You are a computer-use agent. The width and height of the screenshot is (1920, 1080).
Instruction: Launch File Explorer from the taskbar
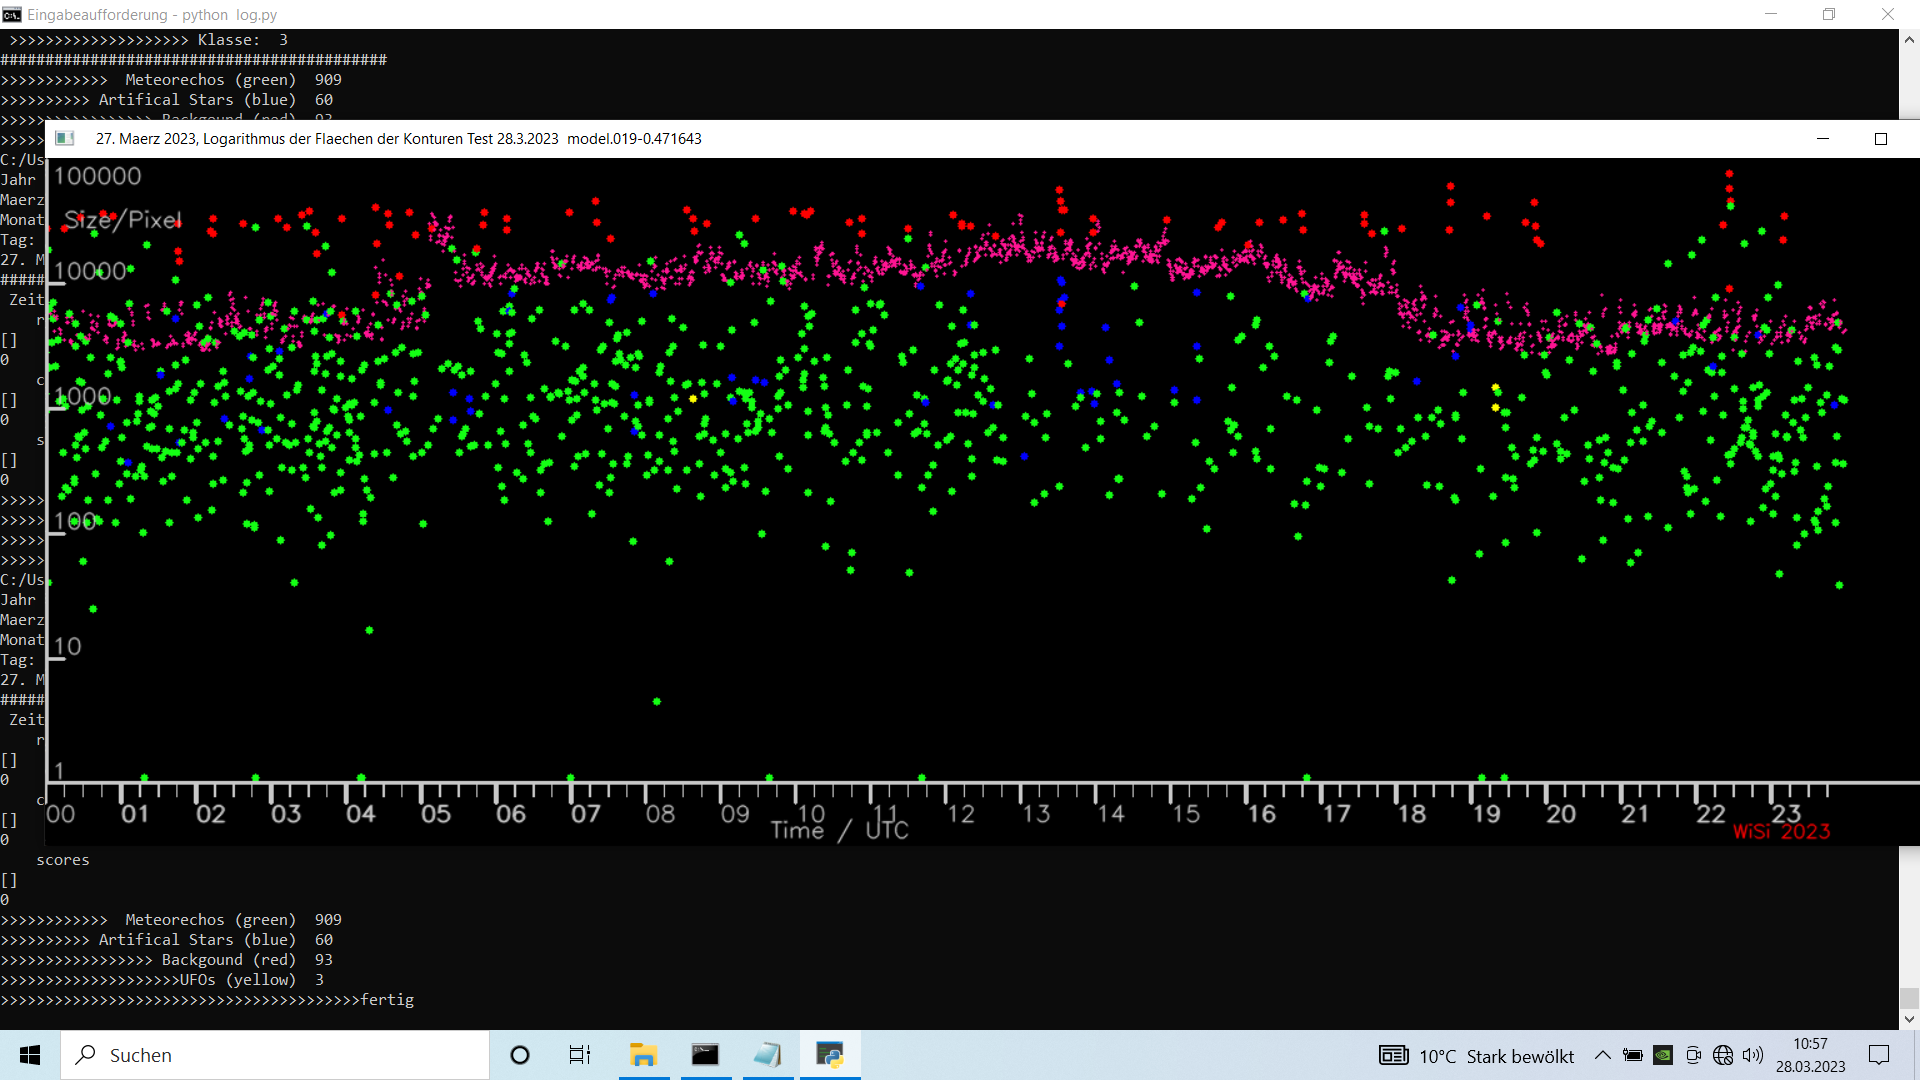(x=643, y=1055)
